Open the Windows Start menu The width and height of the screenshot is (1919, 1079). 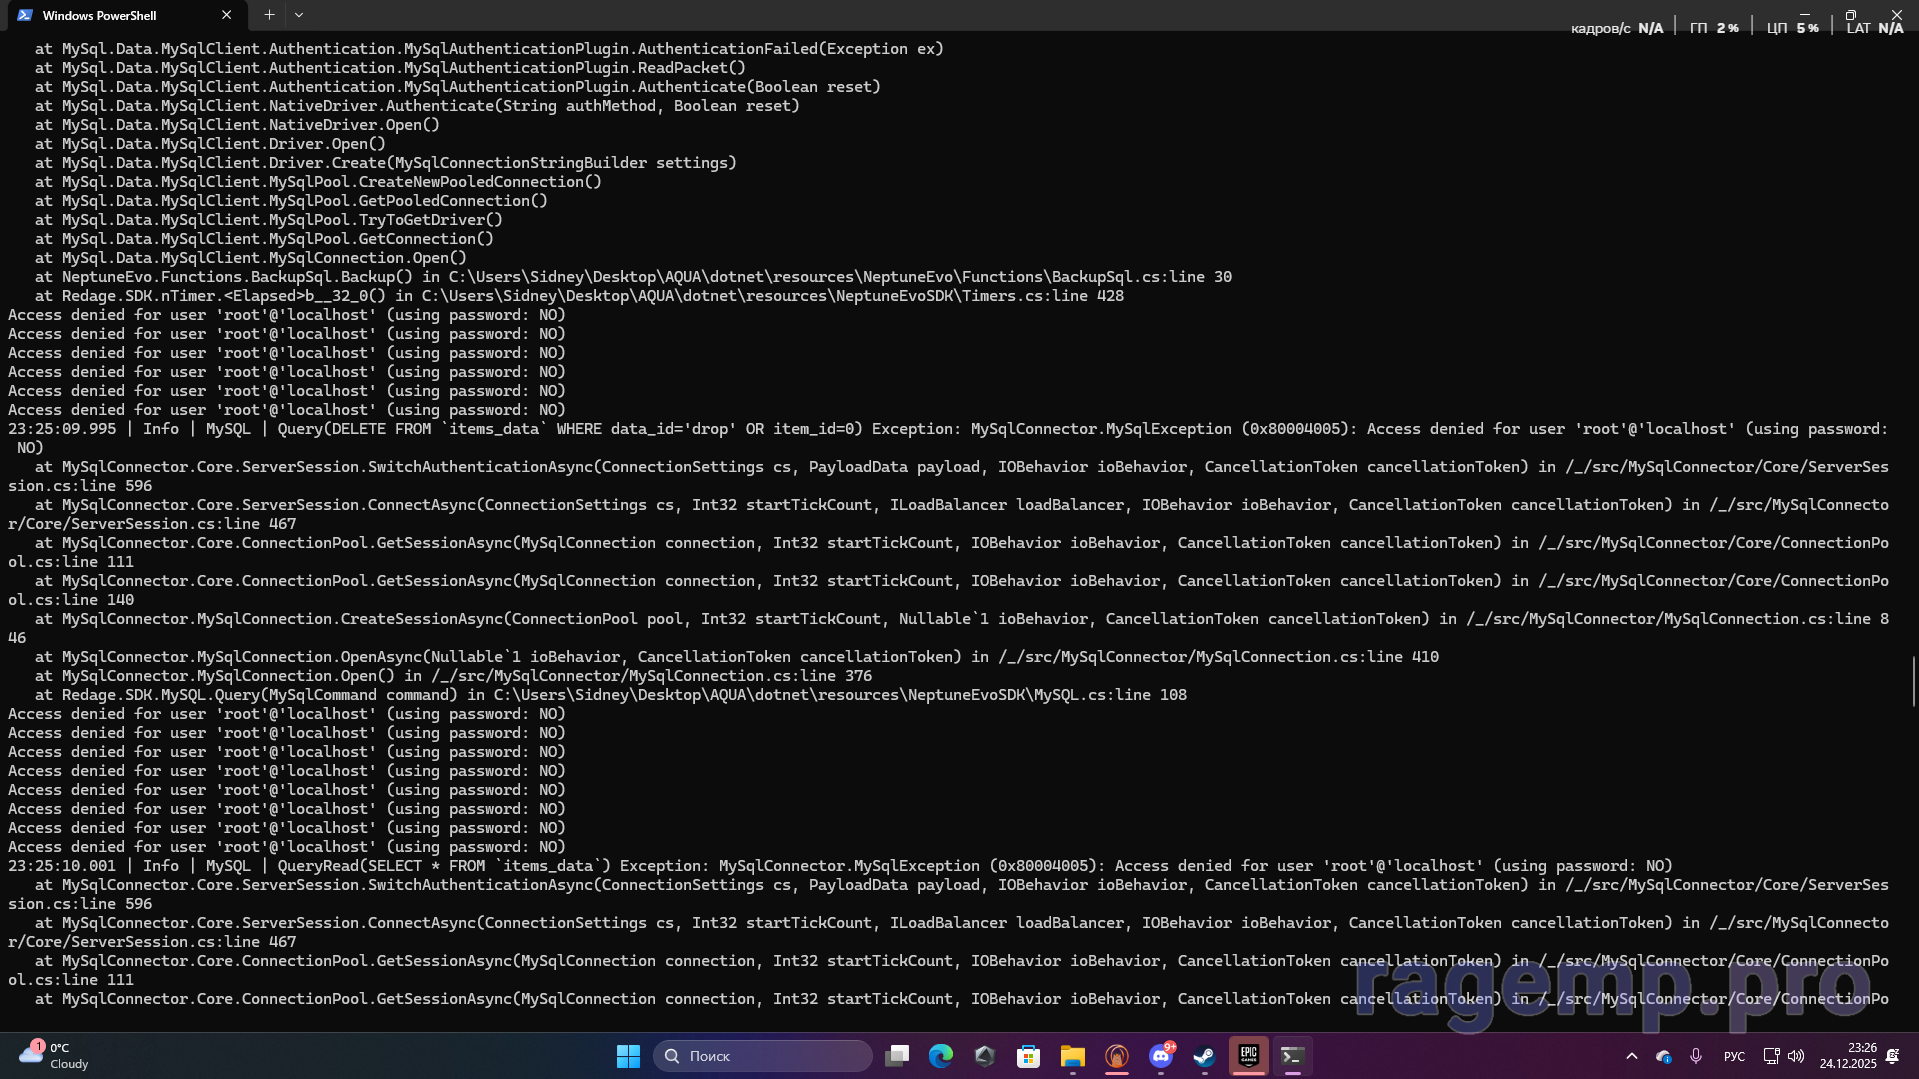click(628, 1056)
